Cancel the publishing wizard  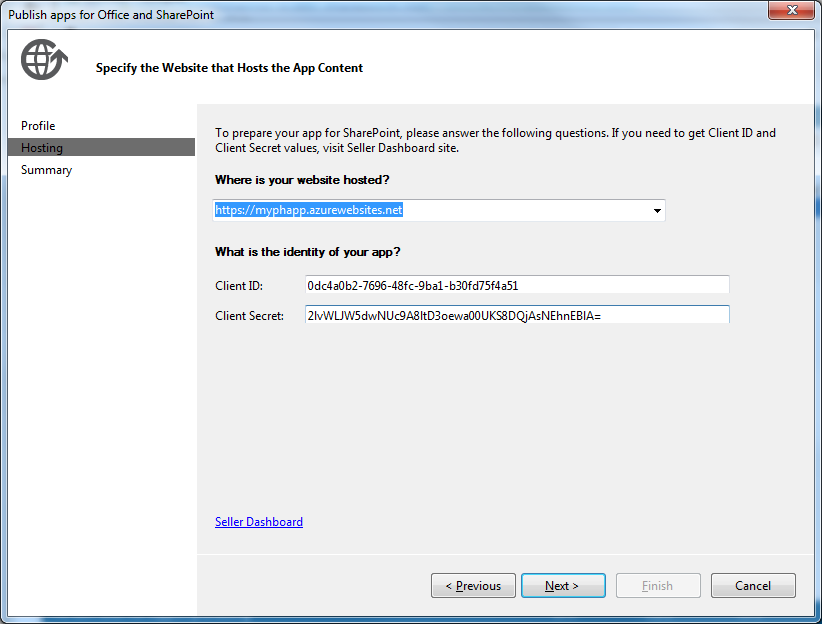(x=753, y=586)
